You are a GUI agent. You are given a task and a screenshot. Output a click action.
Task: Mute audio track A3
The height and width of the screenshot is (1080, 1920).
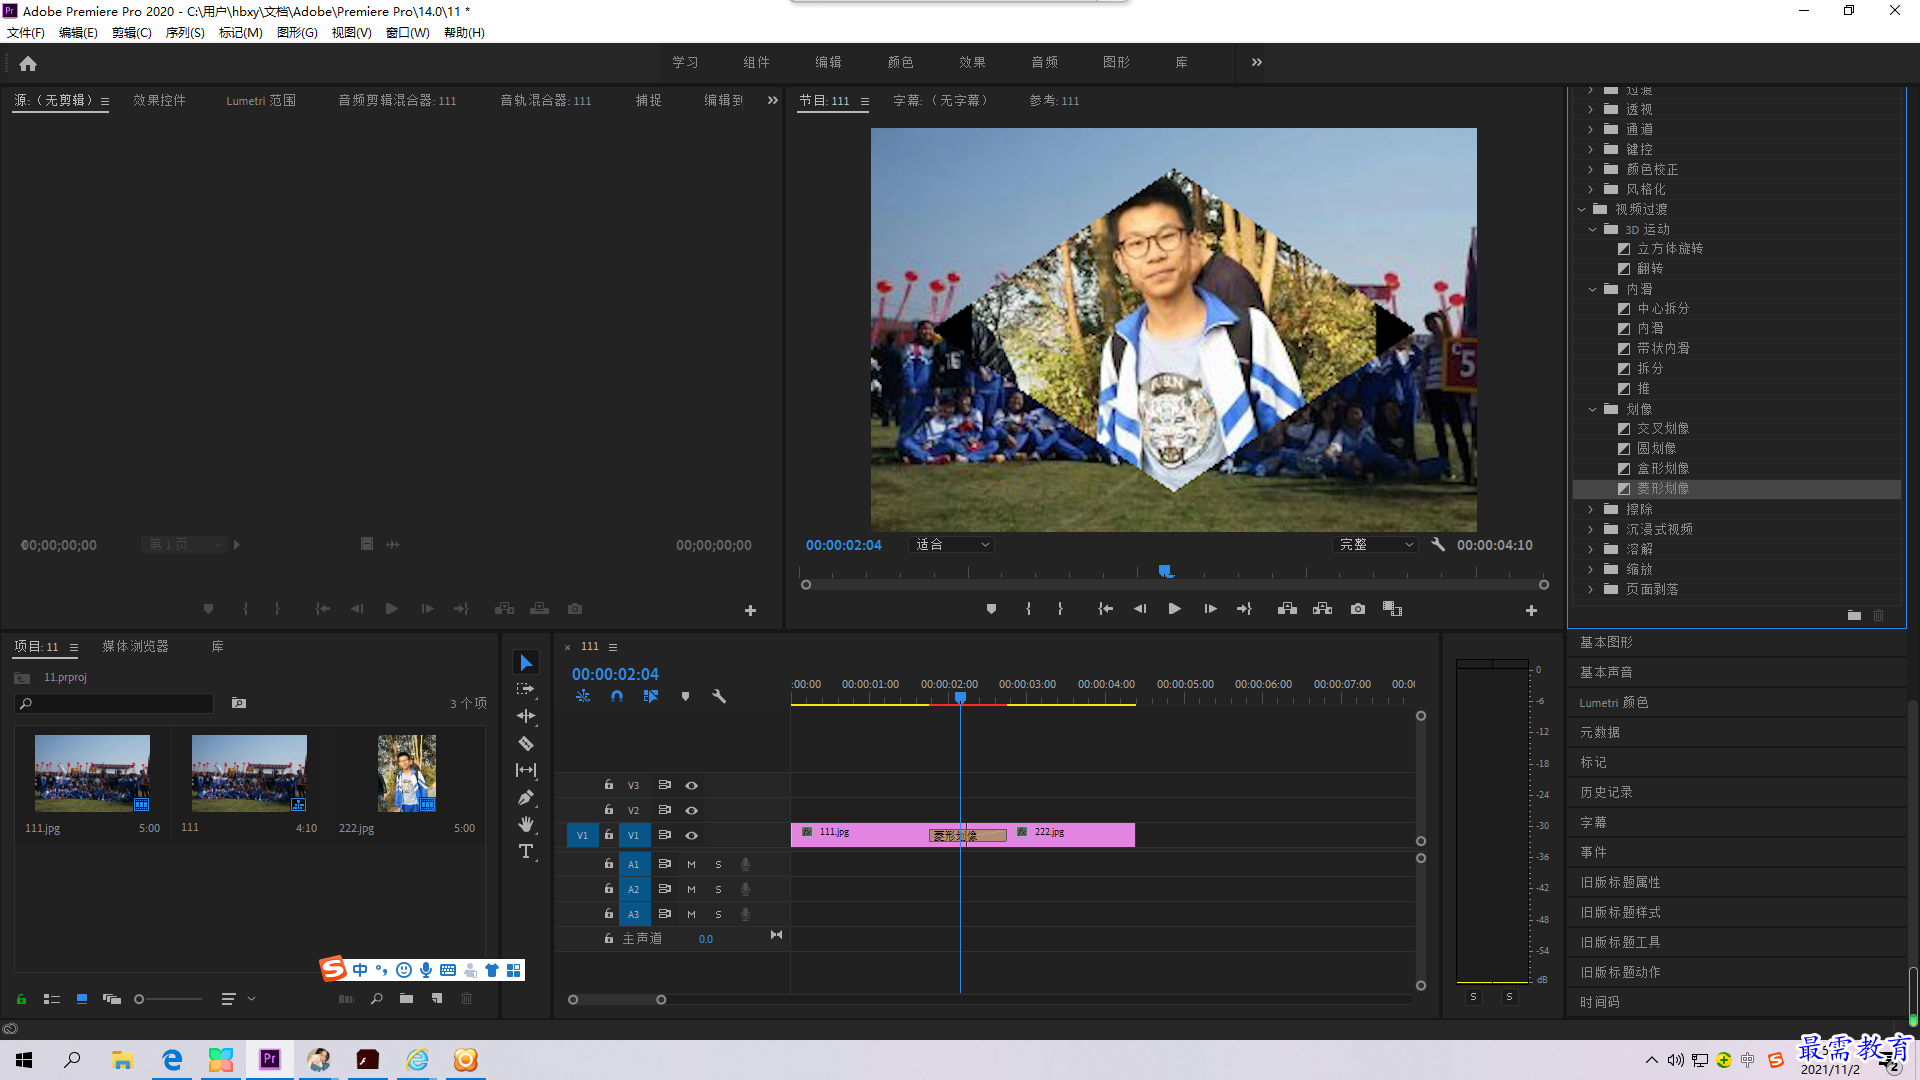pyautogui.click(x=691, y=914)
